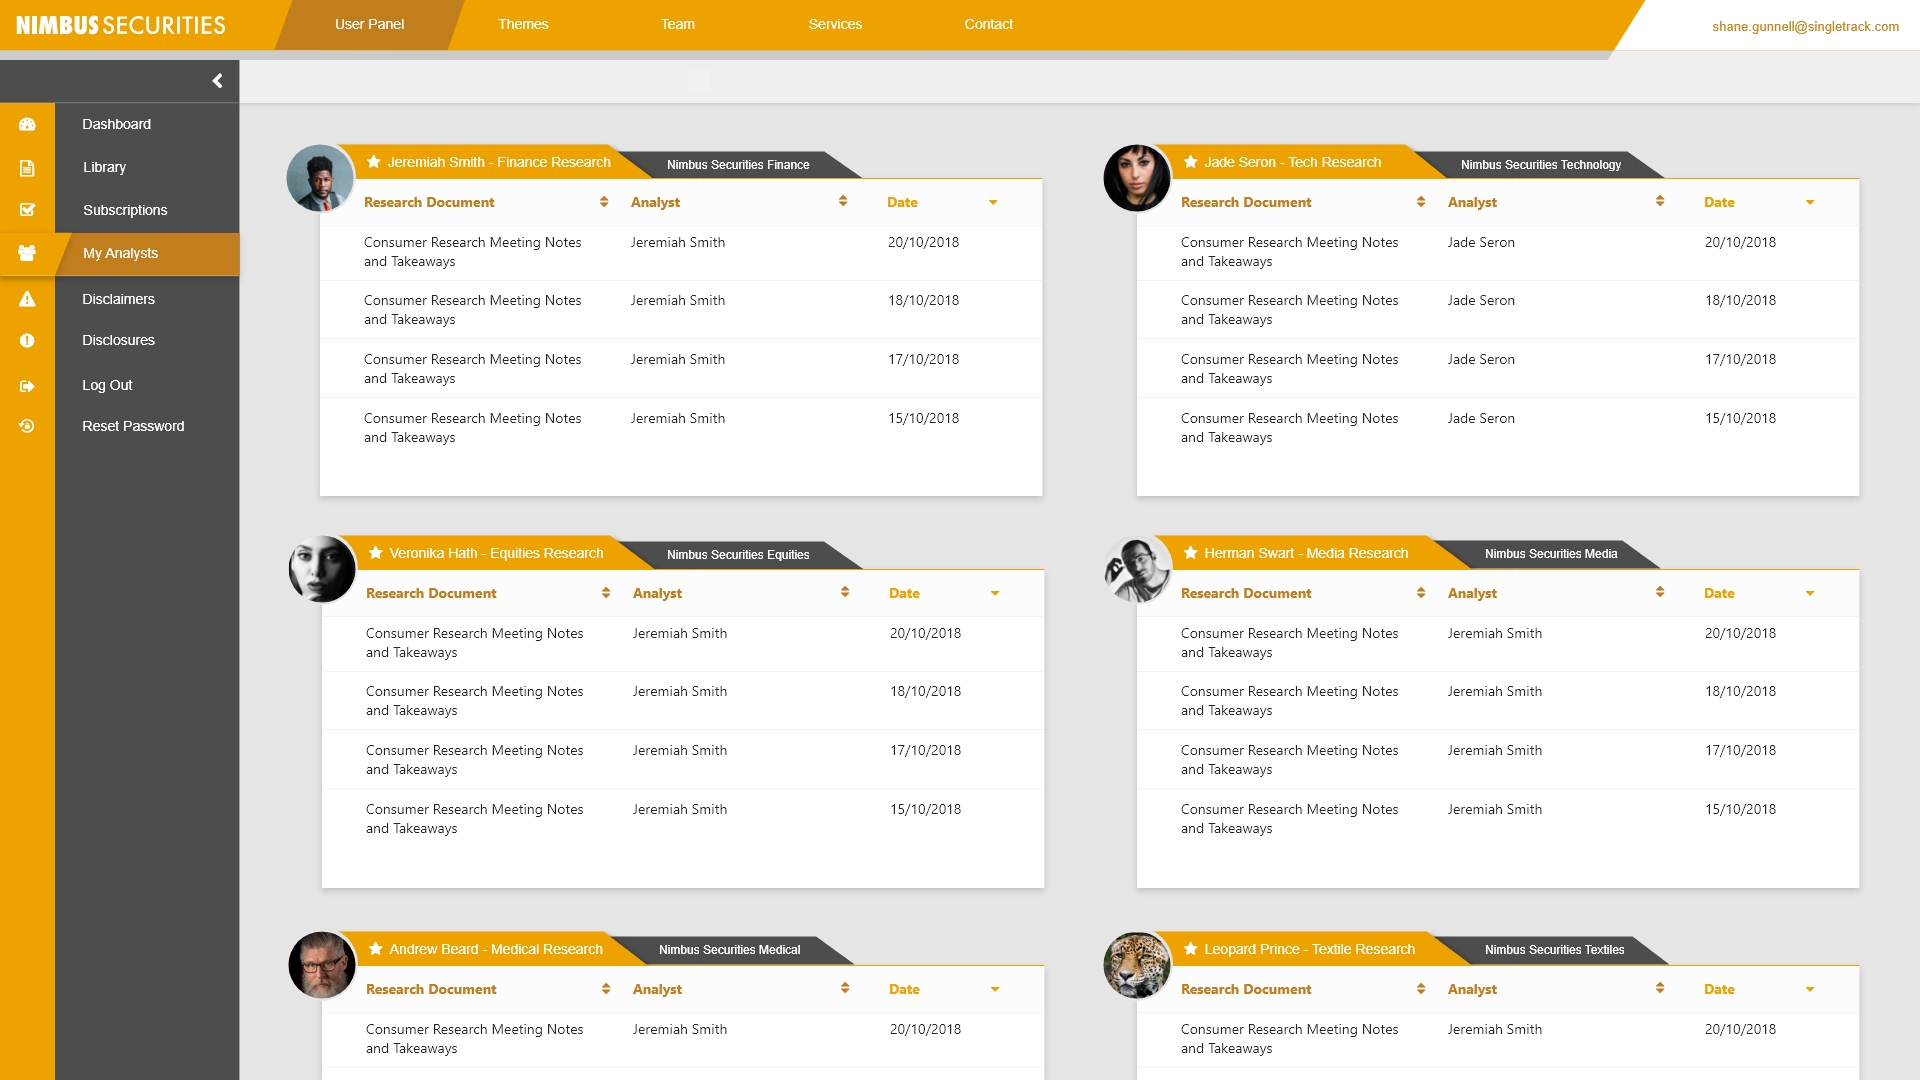Click the Log Out arrow icon
Screen dimensions: 1920x1080
click(27, 386)
